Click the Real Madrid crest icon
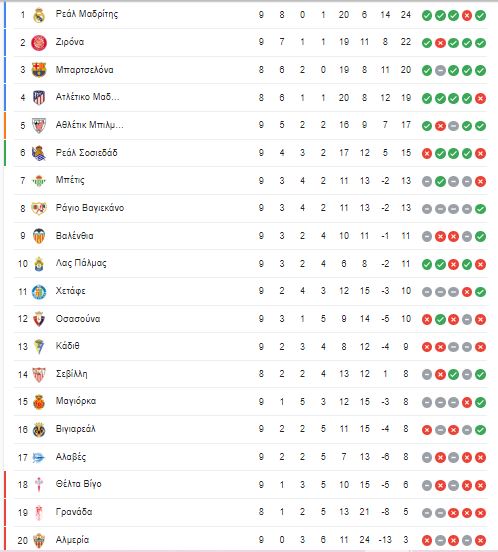Screen dimensions: 498x552 (x=39, y=15)
